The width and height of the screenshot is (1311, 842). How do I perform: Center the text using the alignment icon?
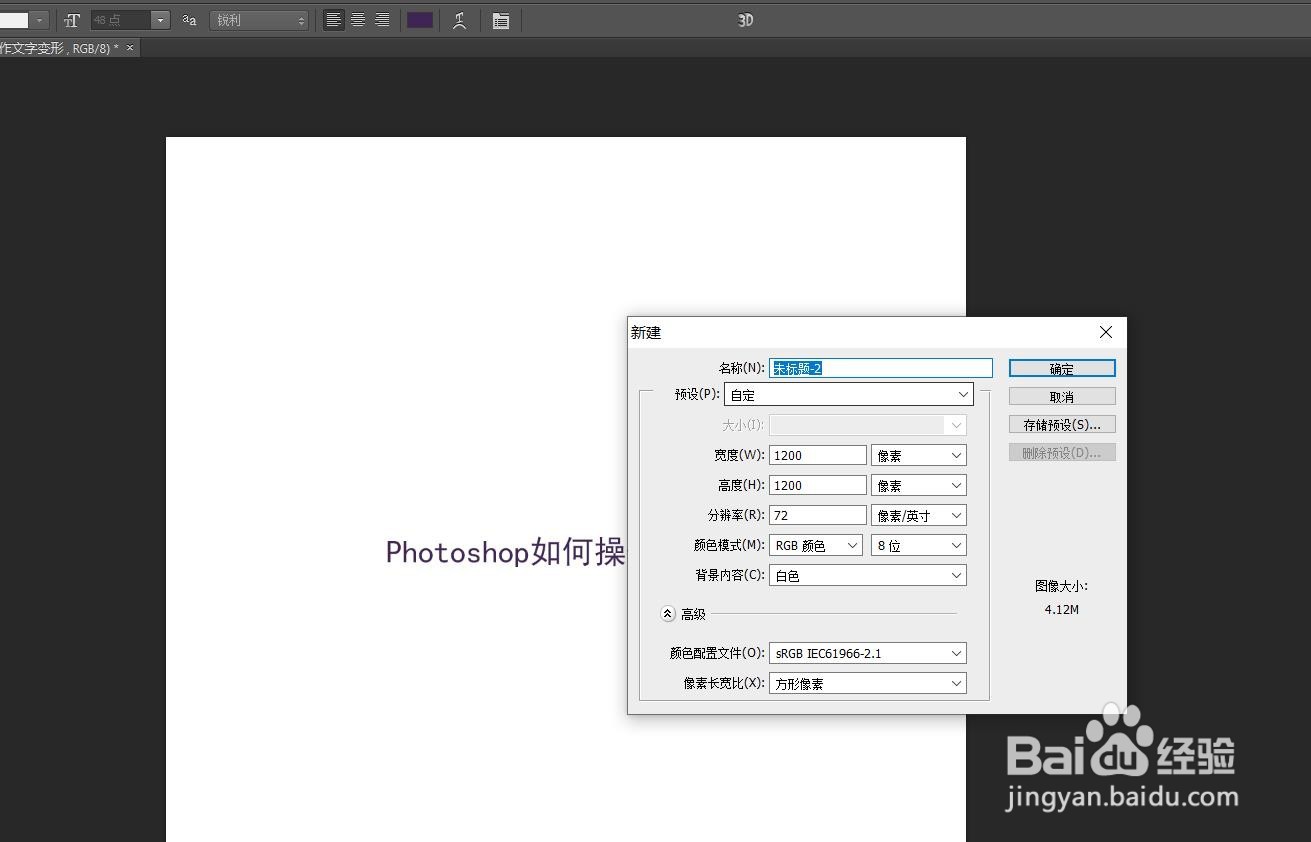click(357, 20)
